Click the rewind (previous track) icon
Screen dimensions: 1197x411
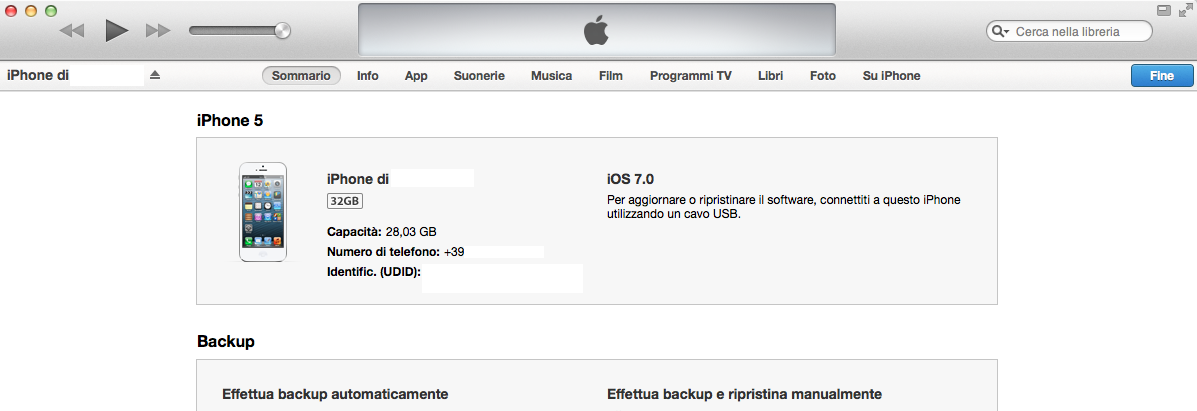click(x=72, y=31)
